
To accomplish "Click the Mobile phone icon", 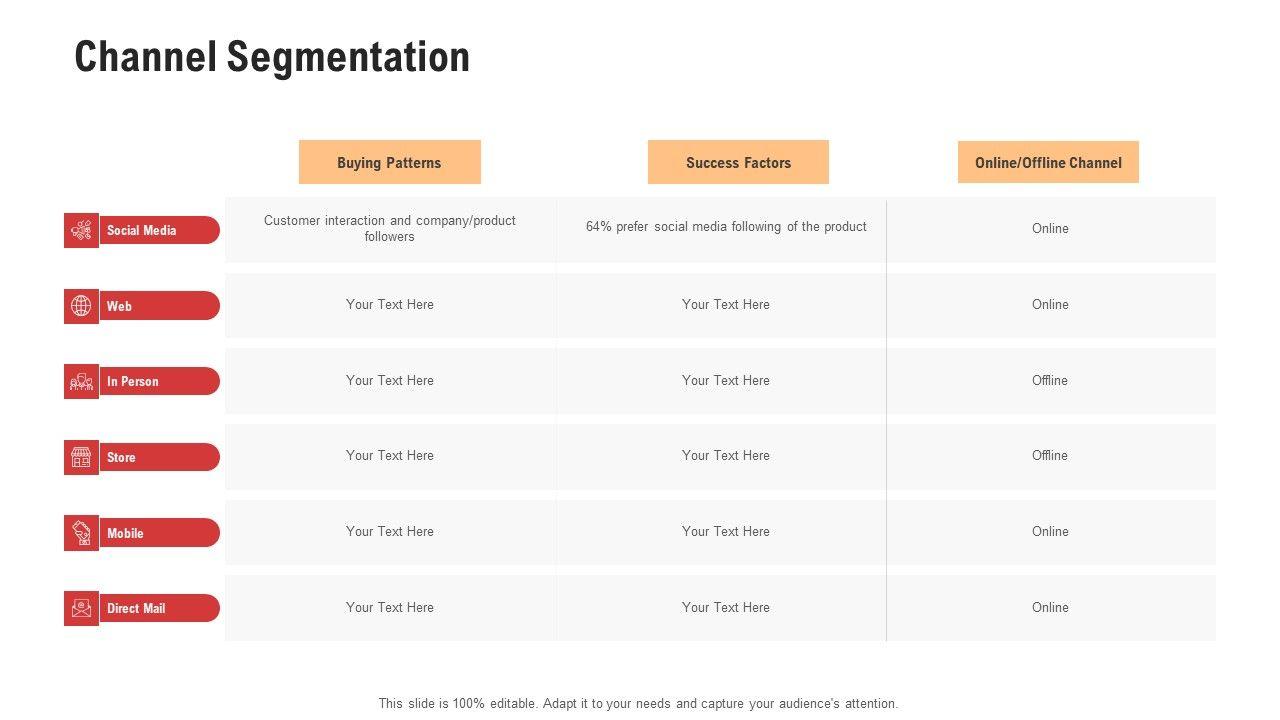I will (81, 533).
